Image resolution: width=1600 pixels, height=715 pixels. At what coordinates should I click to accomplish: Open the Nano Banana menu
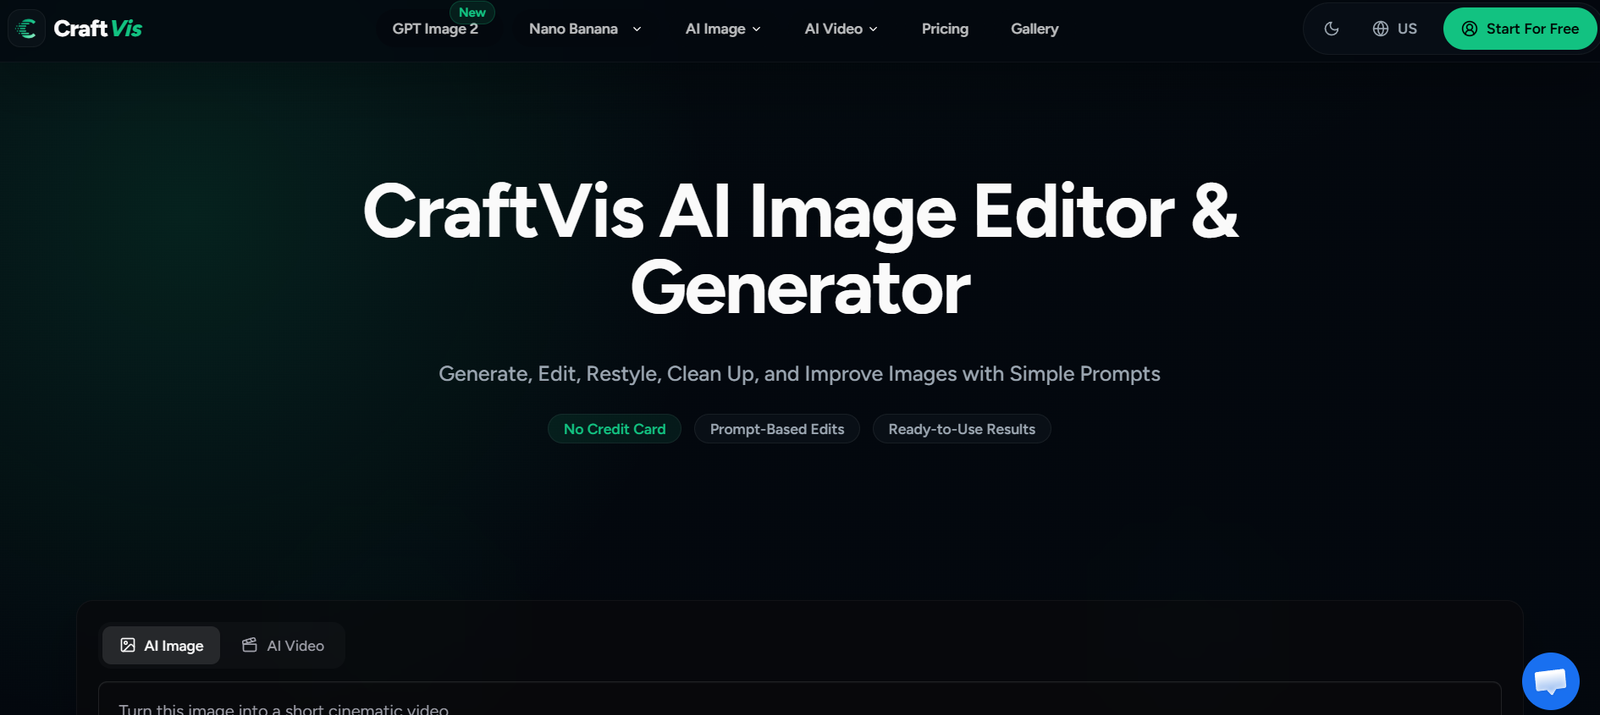click(x=585, y=29)
